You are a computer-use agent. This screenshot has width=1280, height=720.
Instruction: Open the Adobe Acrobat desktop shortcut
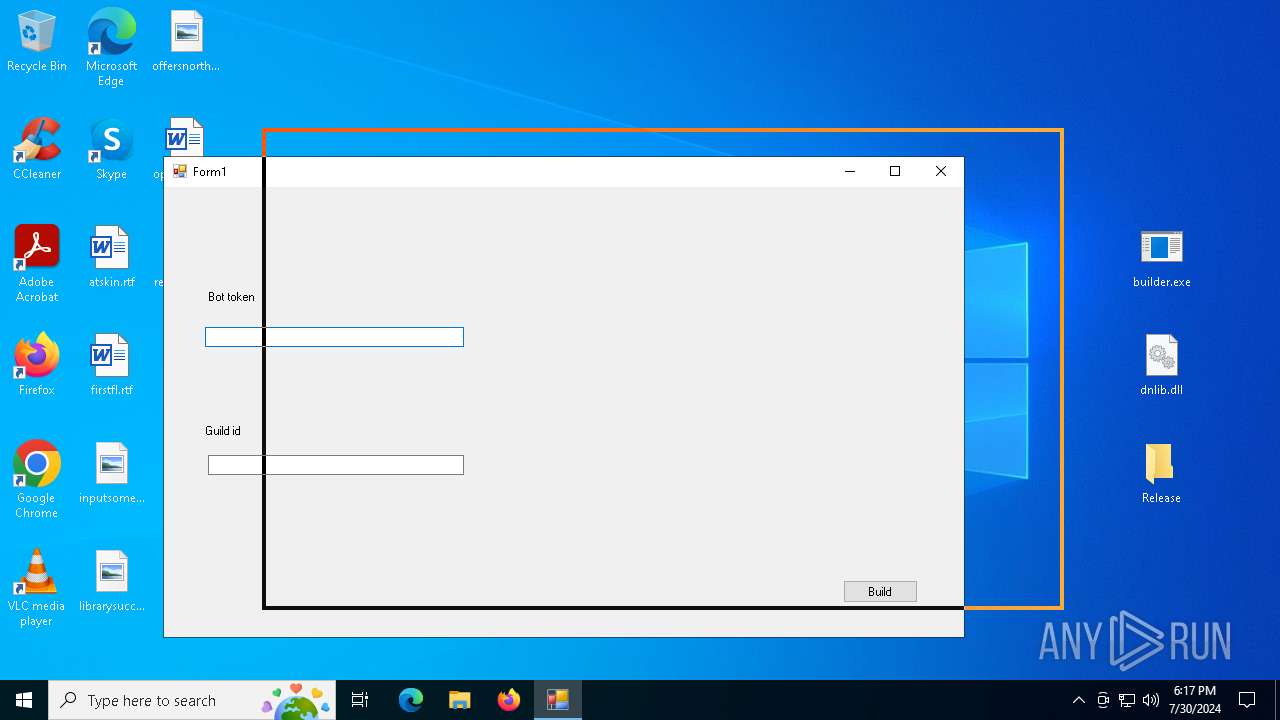(37, 264)
